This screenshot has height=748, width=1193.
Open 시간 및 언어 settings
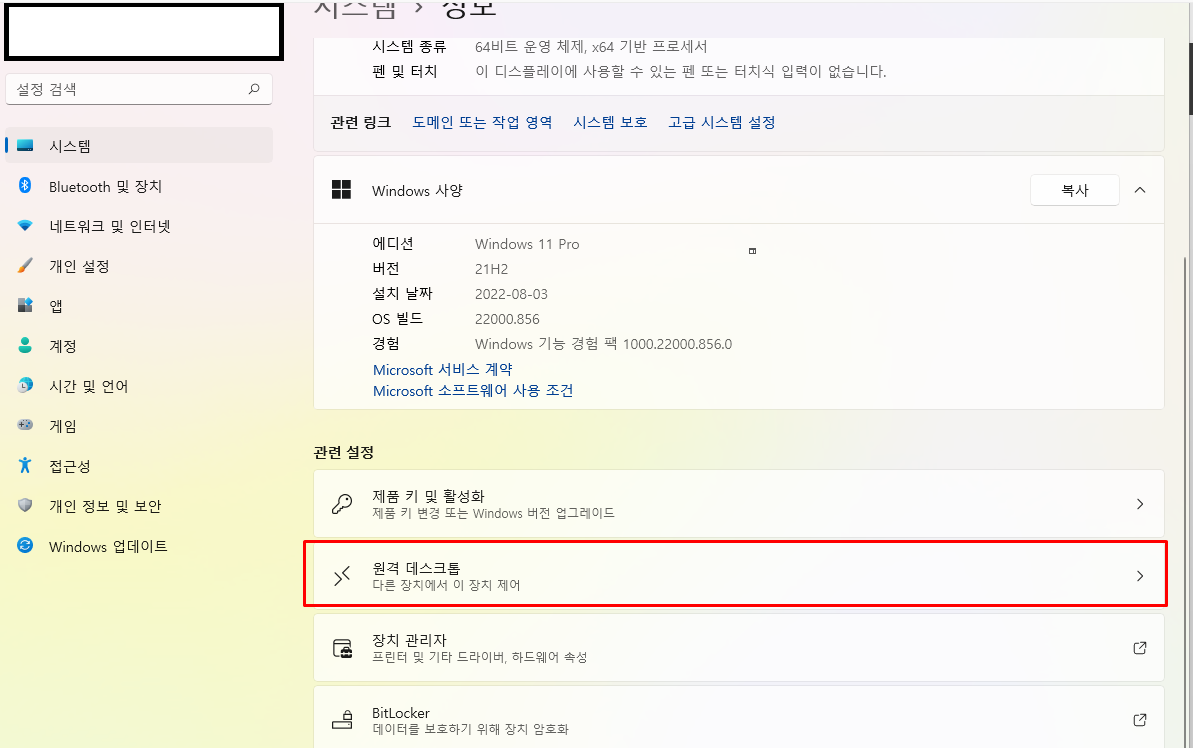[139, 386]
